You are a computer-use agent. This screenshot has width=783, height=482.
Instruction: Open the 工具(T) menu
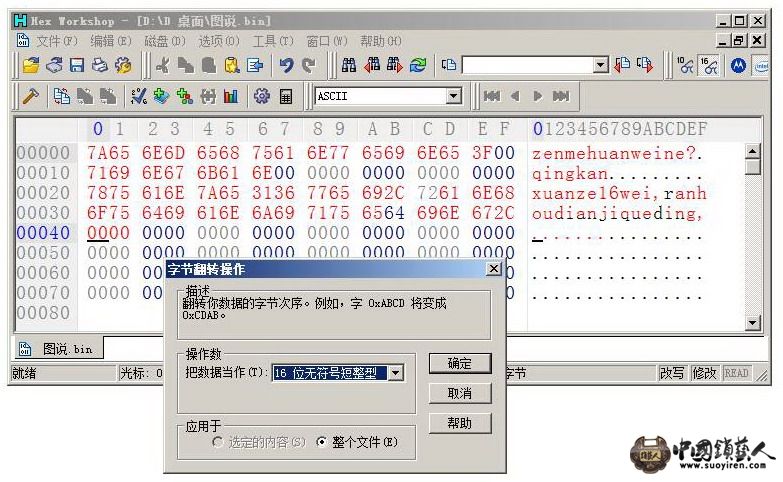click(272, 41)
